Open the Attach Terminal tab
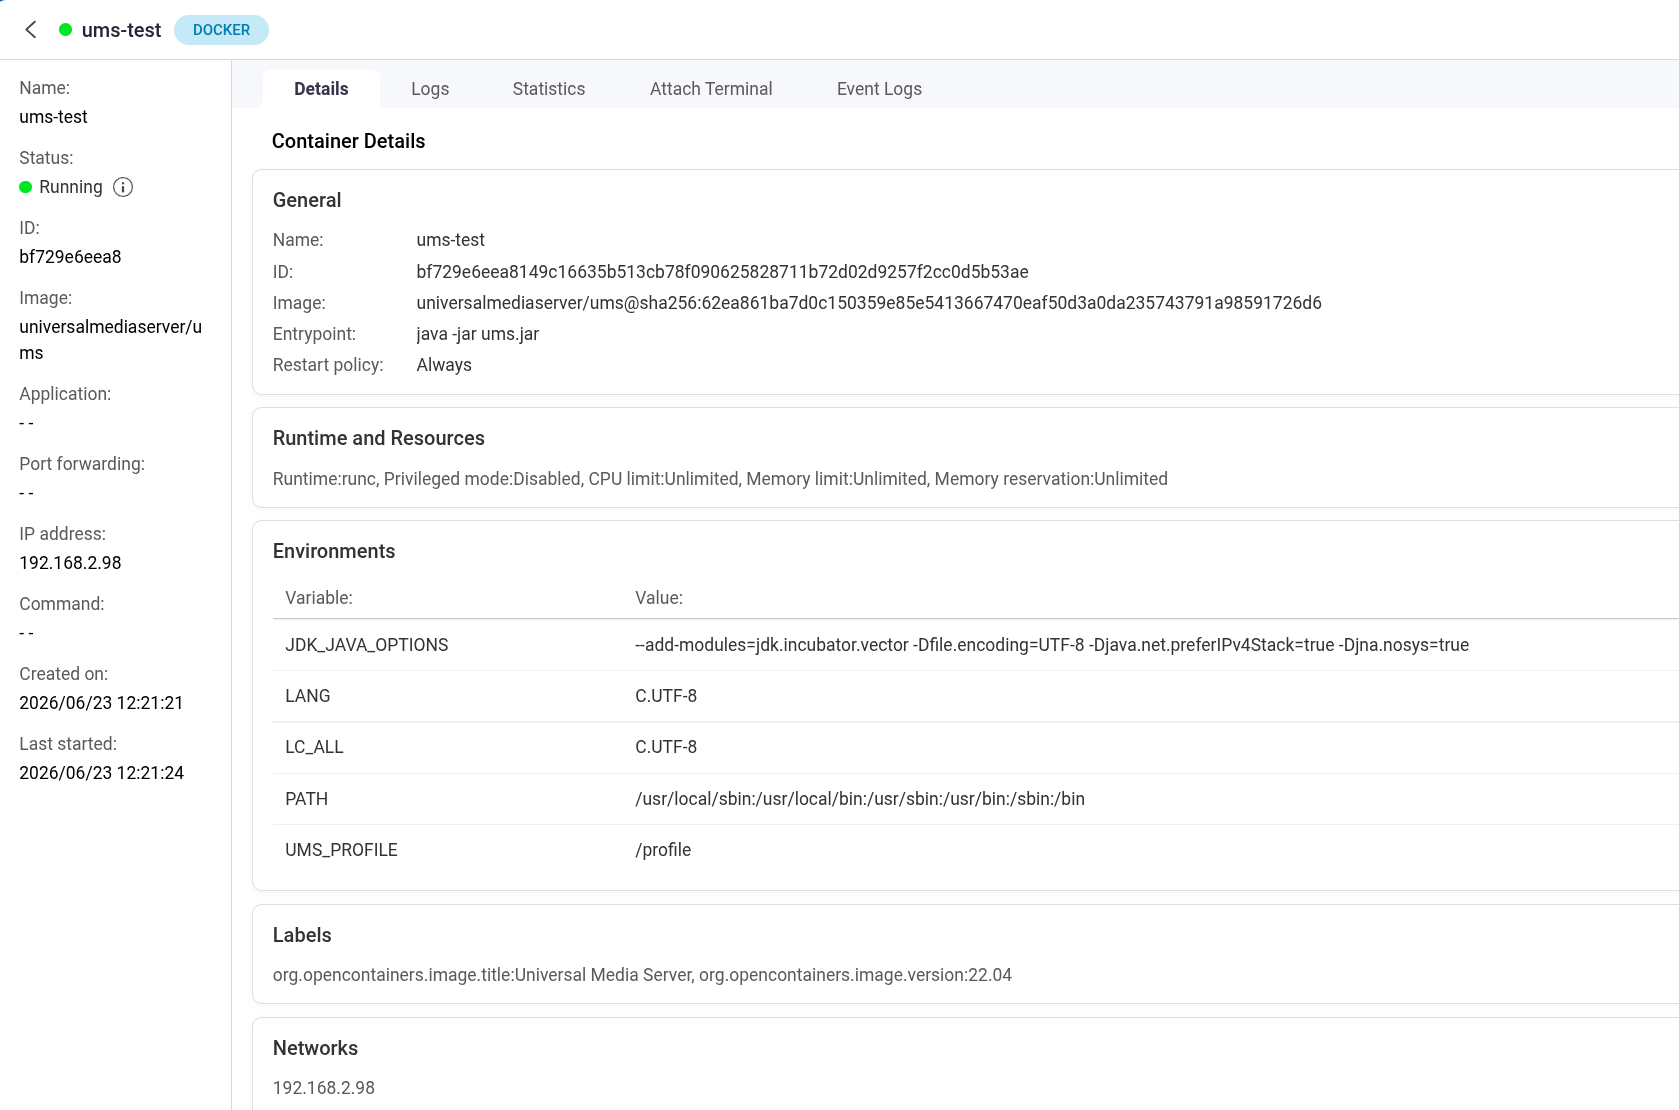This screenshot has width=1679, height=1110. [x=711, y=89]
